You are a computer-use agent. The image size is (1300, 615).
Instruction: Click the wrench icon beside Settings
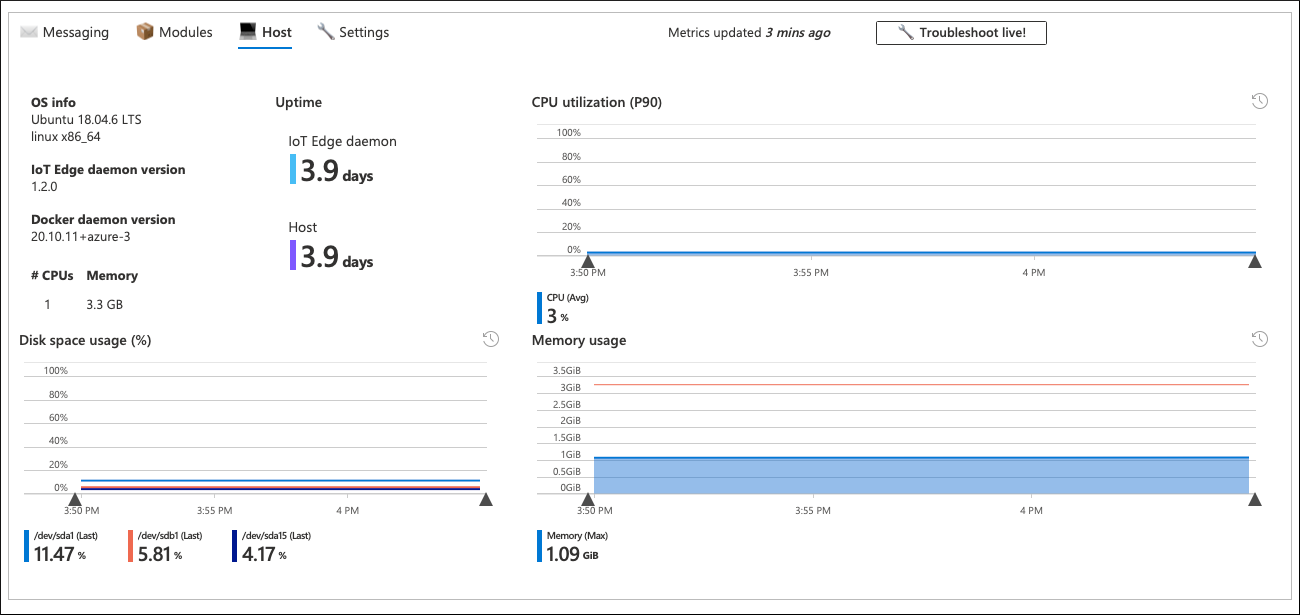pyautogui.click(x=325, y=32)
